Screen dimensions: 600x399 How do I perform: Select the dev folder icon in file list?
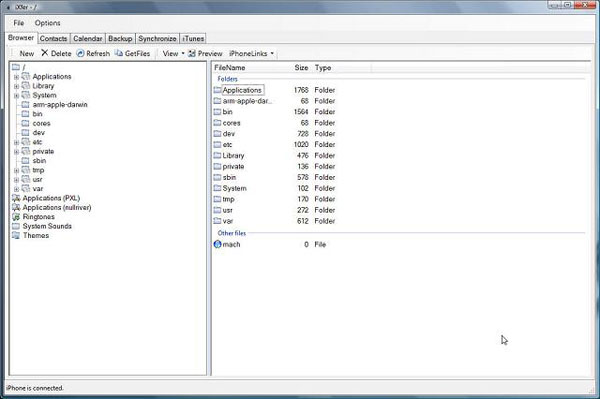pyautogui.click(x=217, y=134)
